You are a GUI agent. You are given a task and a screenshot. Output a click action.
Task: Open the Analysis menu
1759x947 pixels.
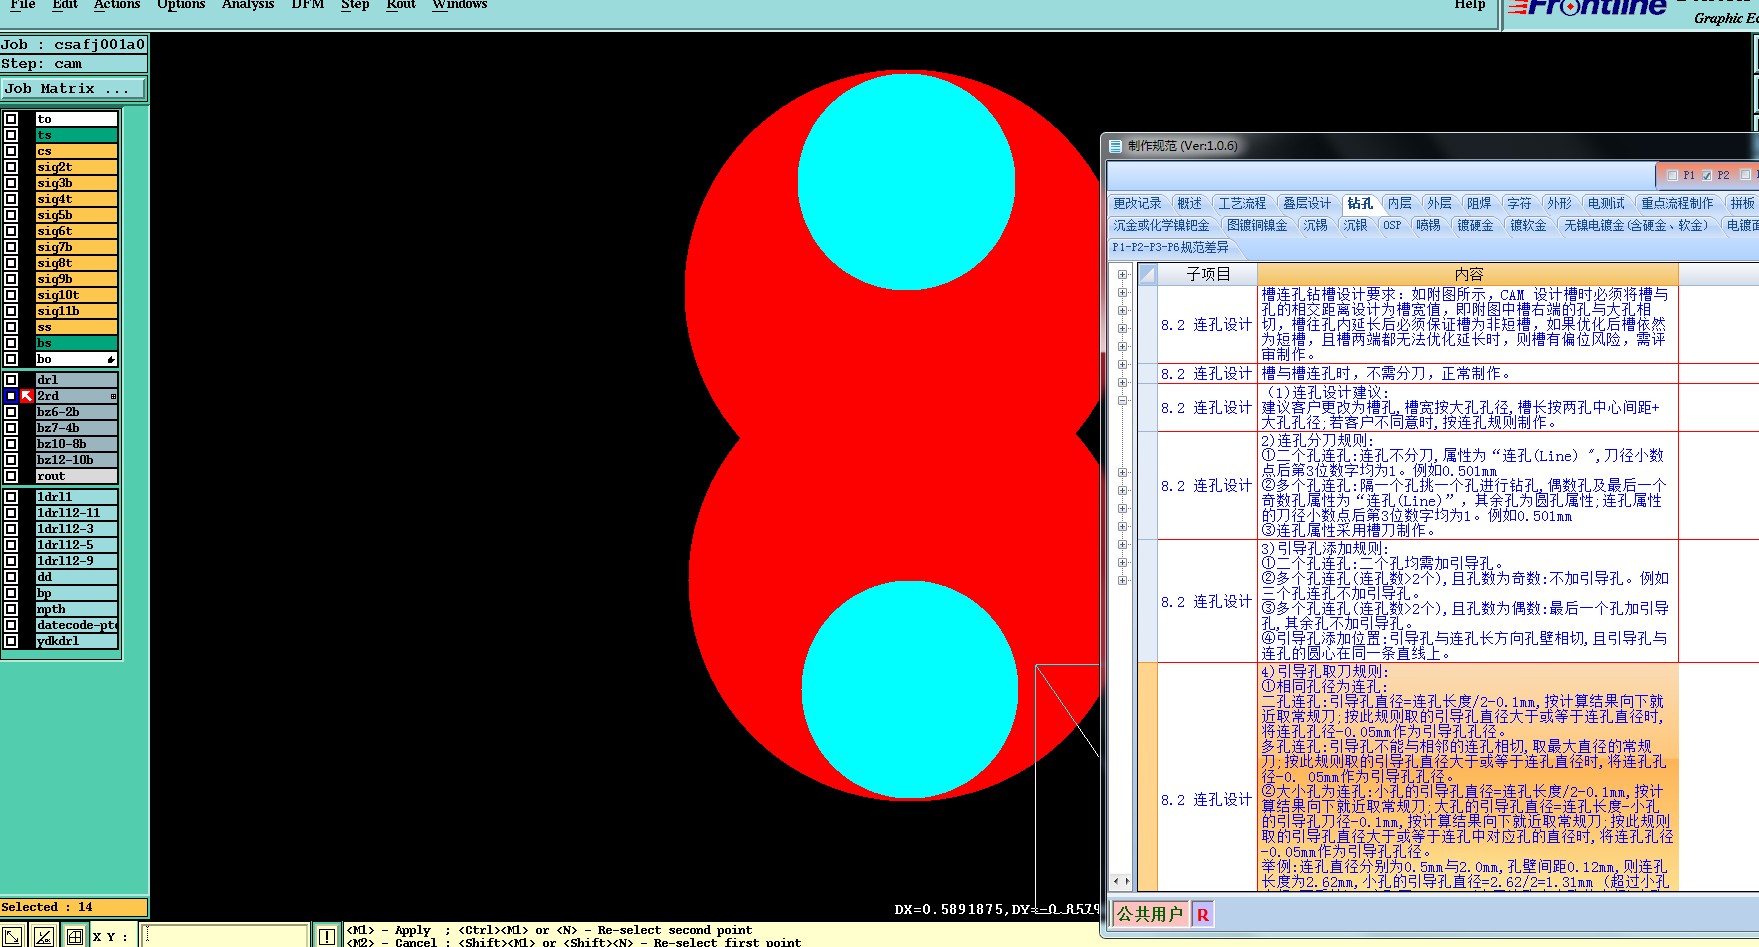click(x=248, y=5)
